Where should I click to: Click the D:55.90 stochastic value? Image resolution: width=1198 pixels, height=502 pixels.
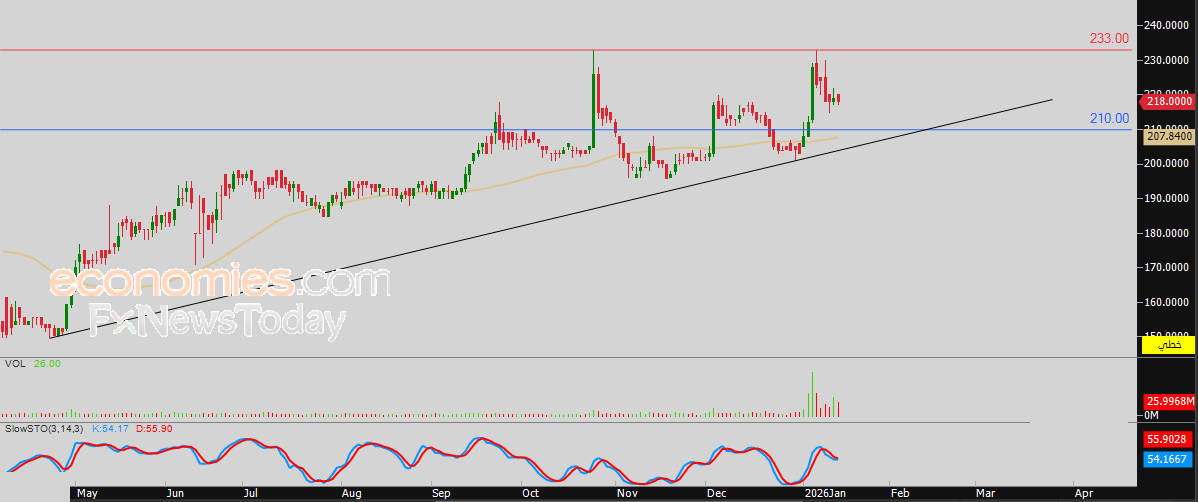[154, 428]
